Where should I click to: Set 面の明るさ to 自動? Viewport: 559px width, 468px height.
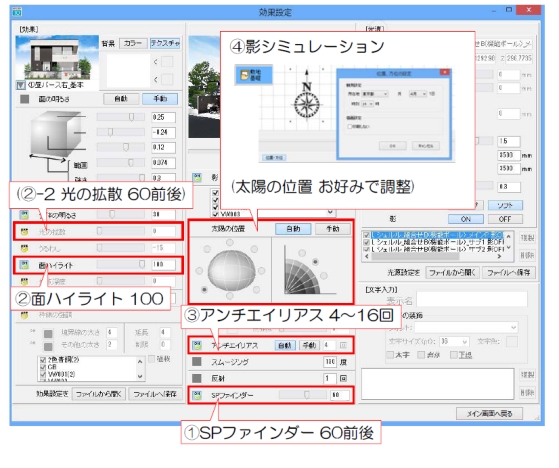[x=121, y=99]
